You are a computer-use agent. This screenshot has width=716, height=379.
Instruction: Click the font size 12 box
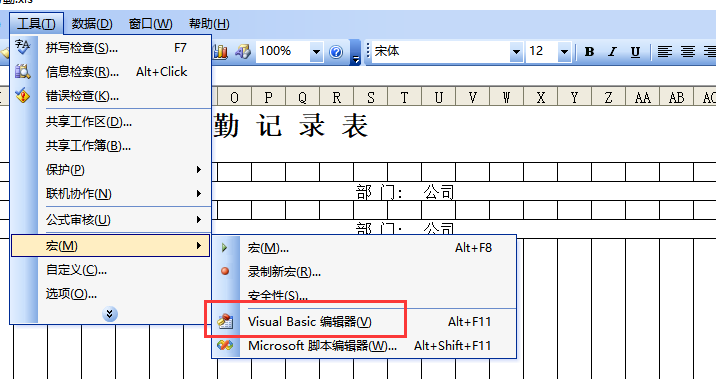[x=542, y=52]
